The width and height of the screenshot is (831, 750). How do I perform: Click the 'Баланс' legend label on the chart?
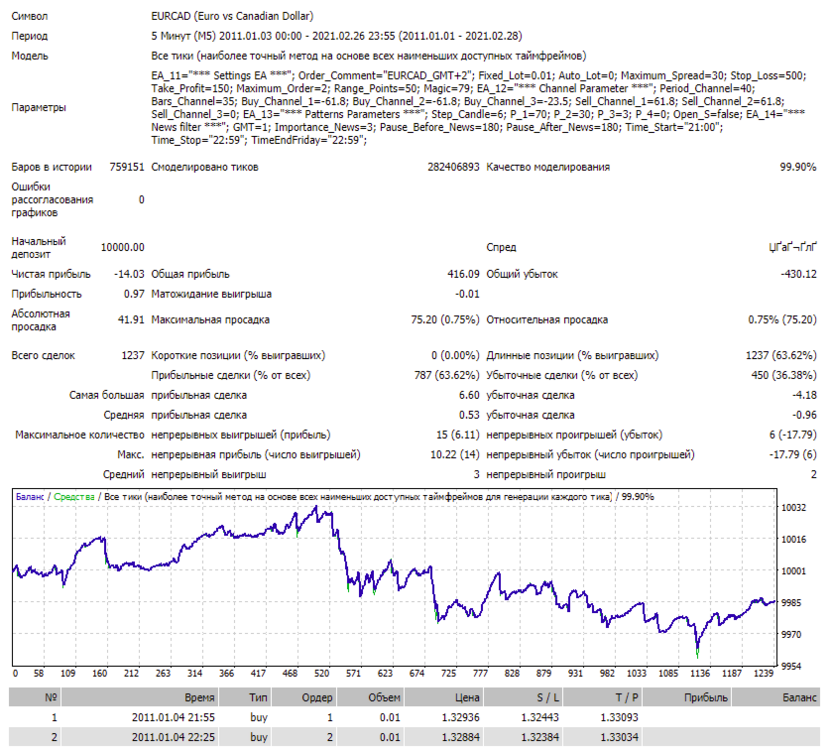pos(30,497)
